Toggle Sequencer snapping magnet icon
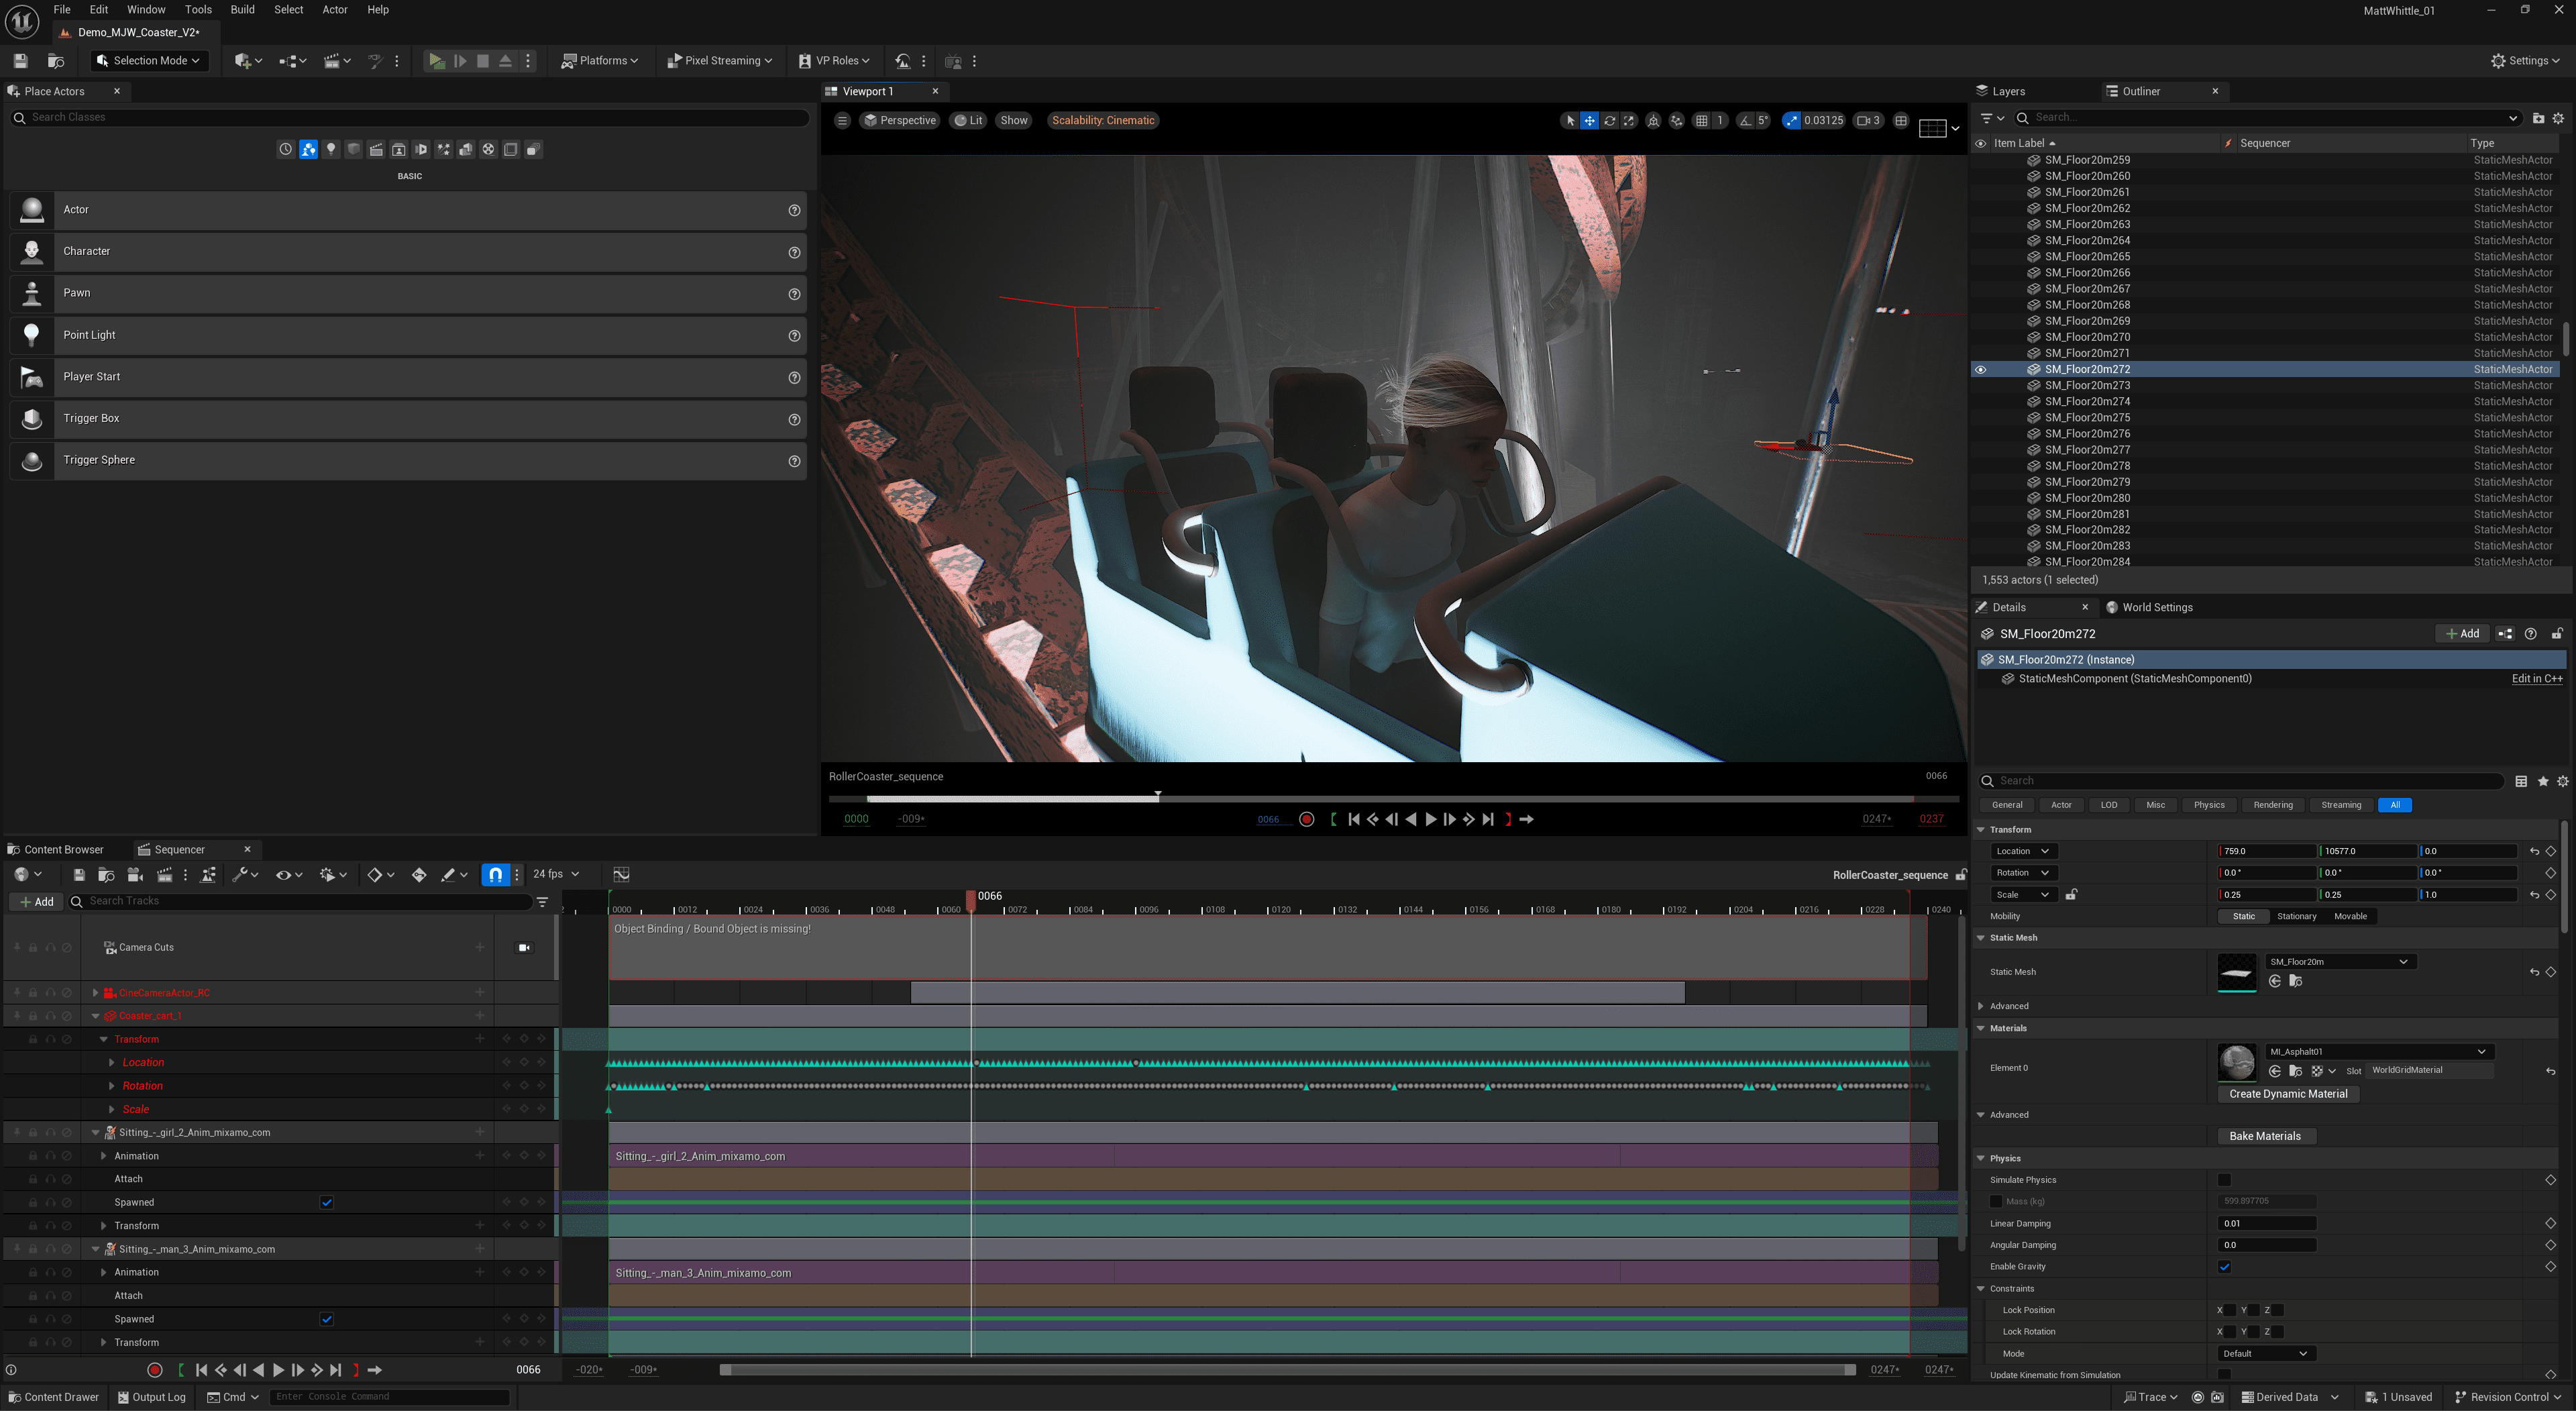 coord(496,874)
